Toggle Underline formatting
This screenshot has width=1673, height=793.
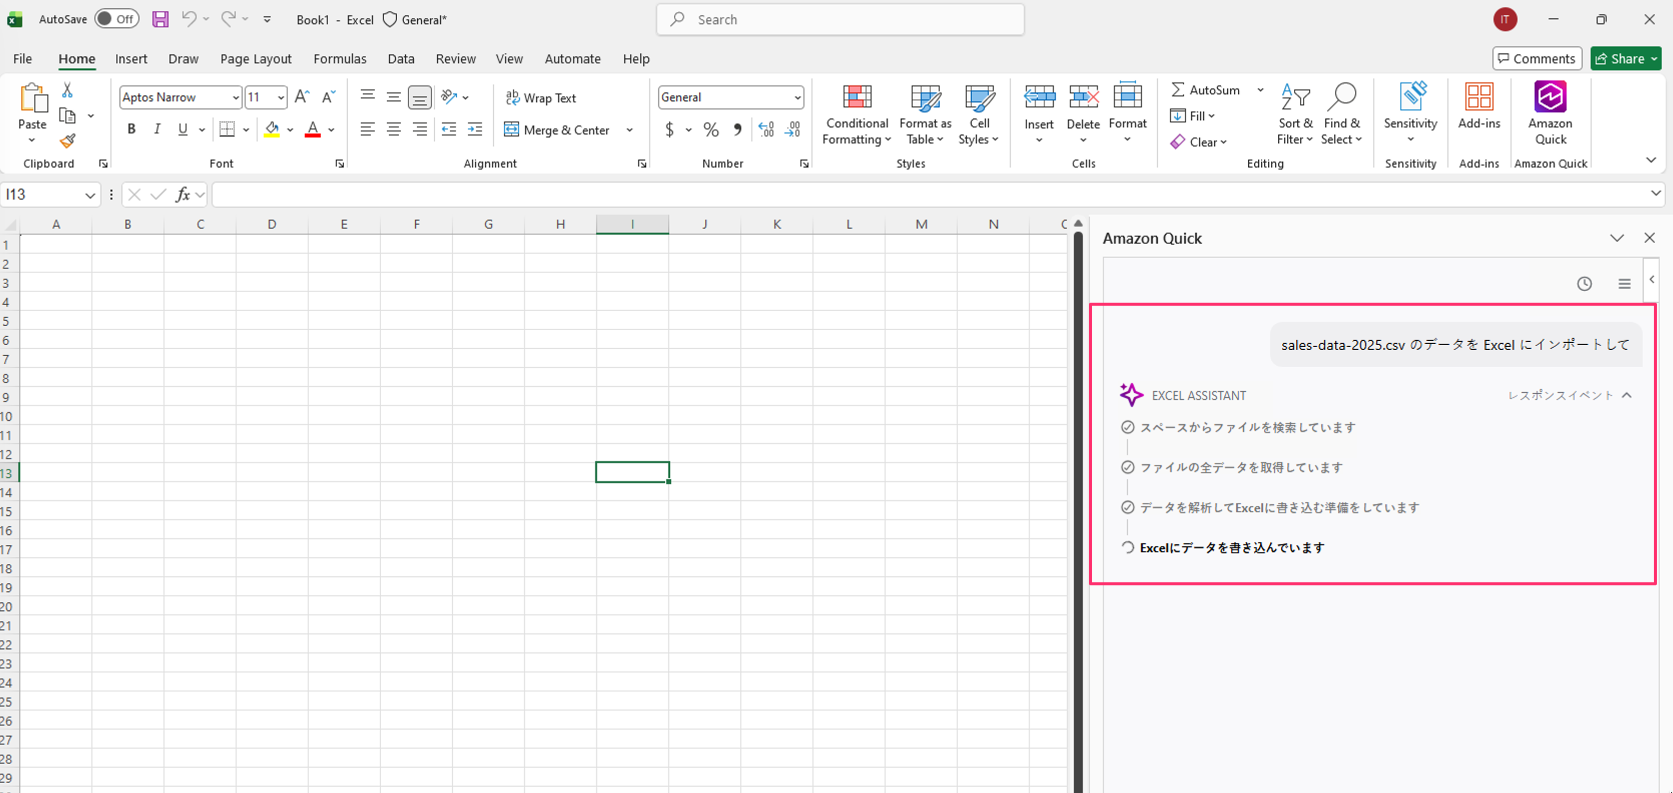pos(182,129)
